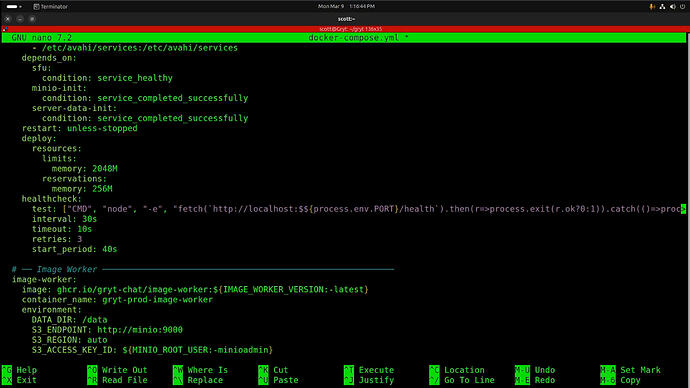
Task: Click the Terminator grouping icon on the red titlebar
Action: pyautogui.click(x=5, y=29)
